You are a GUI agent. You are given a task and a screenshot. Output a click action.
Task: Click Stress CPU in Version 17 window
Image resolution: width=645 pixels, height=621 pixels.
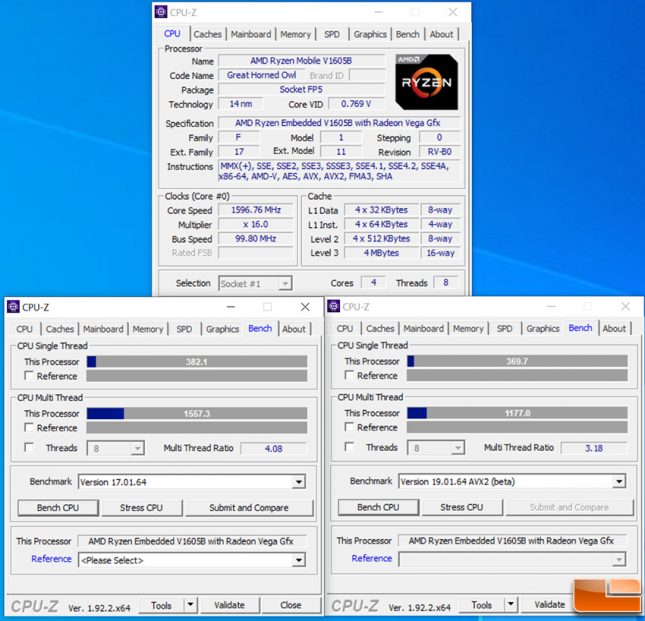click(142, 508)
